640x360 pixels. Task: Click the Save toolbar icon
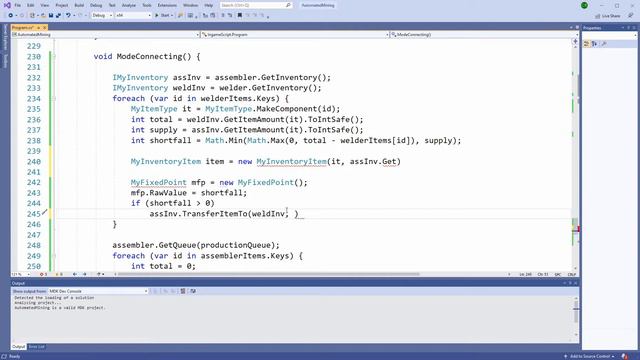pos(51,16)
